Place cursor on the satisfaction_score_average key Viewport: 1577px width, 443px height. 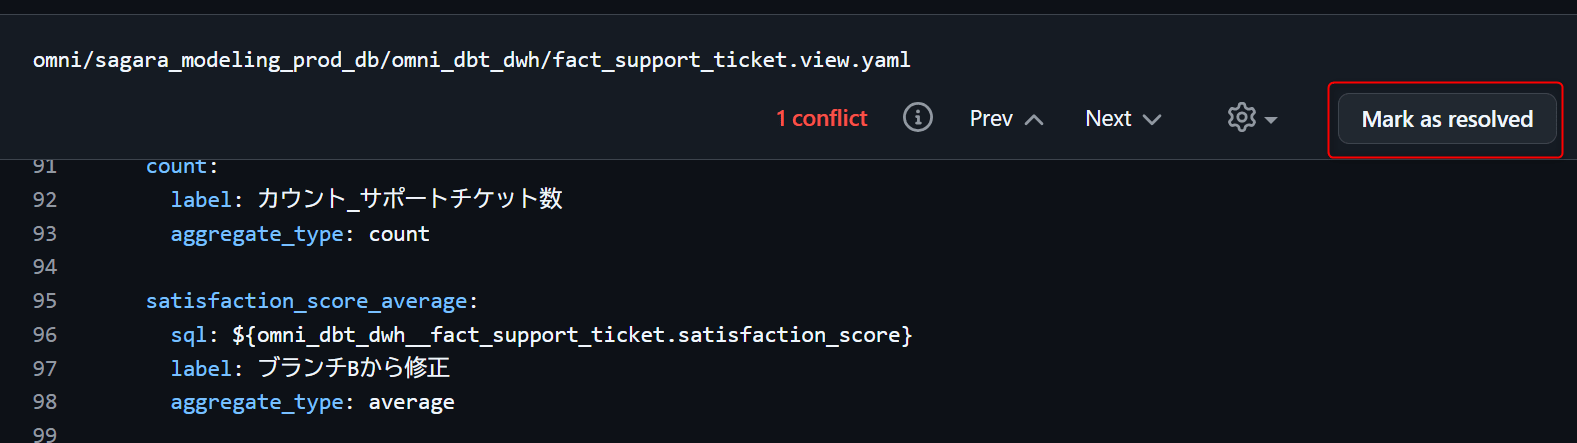[306, 301]
